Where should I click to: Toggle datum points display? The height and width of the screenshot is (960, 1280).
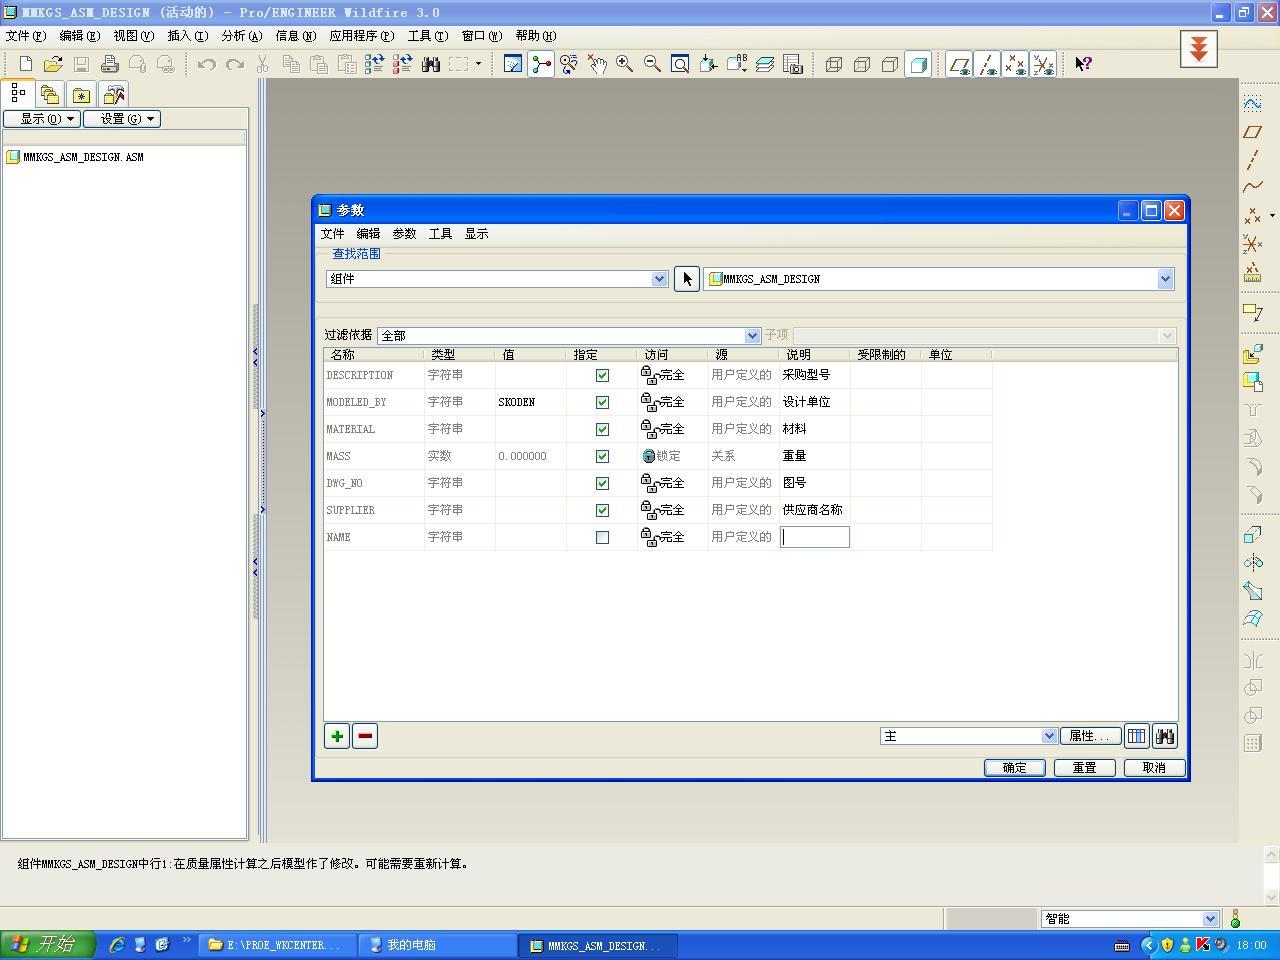pyautogui.click(x=1015, y=64)
